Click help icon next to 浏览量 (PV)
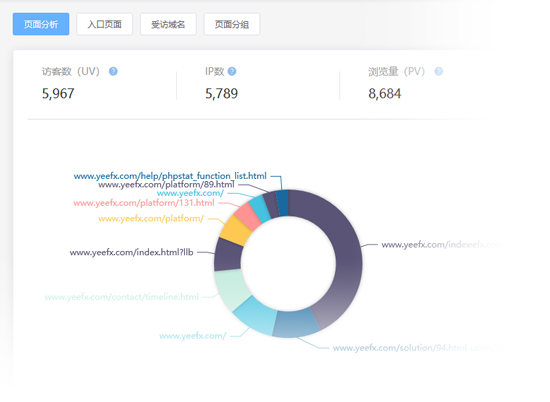The height and width of the screenshot is (402, 550). [438, 71]
